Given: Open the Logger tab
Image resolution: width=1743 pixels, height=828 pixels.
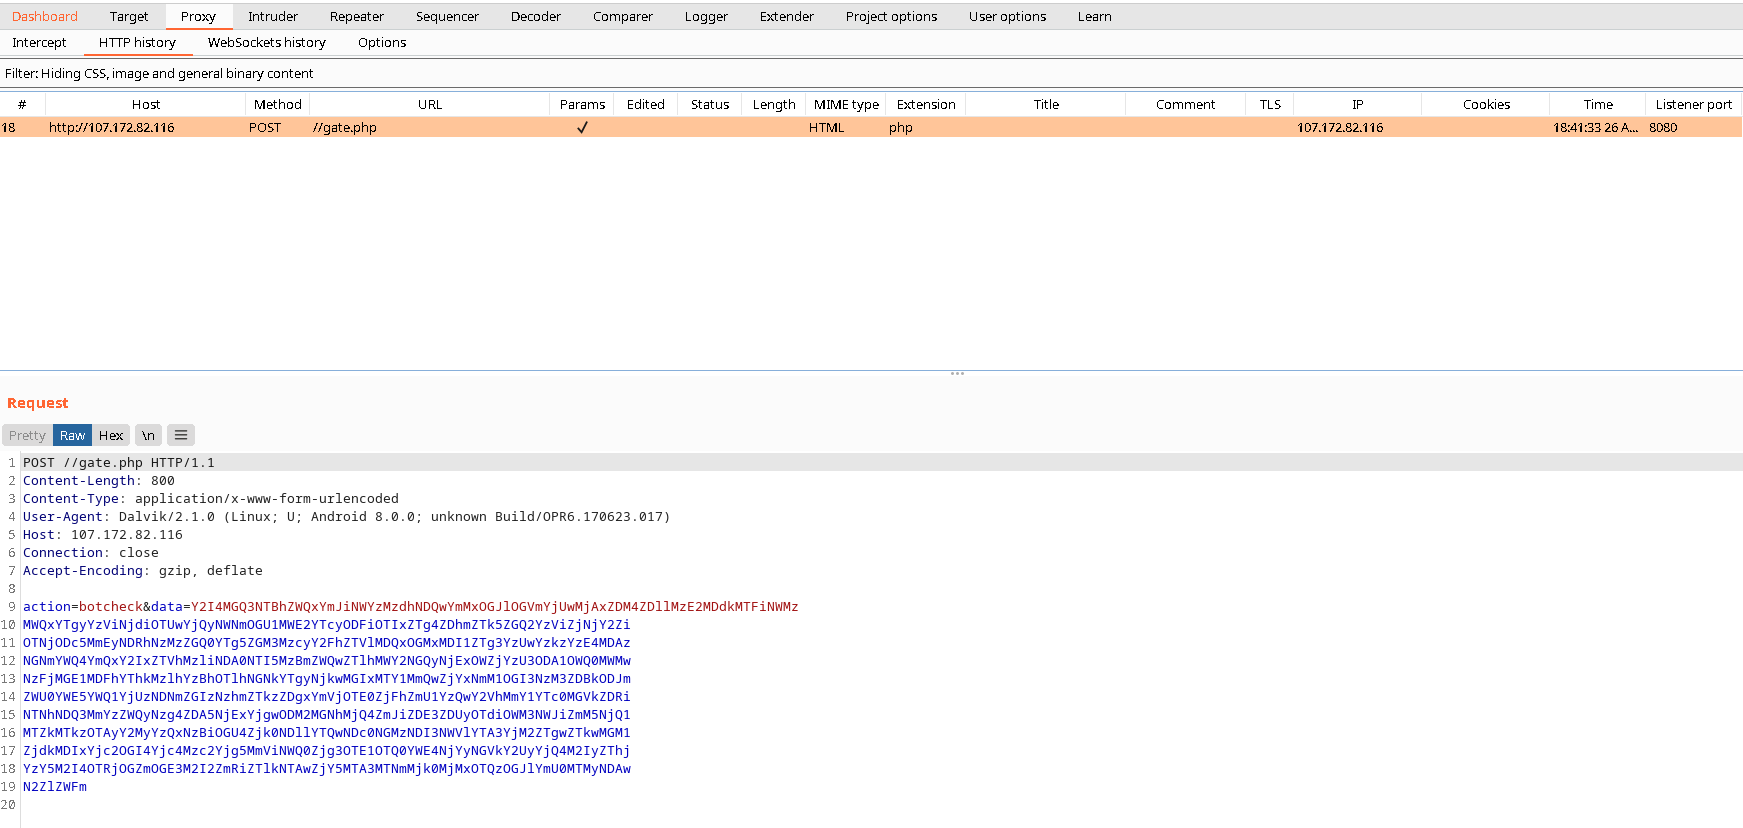Looking at the screenshot, I should click(706, 16).
